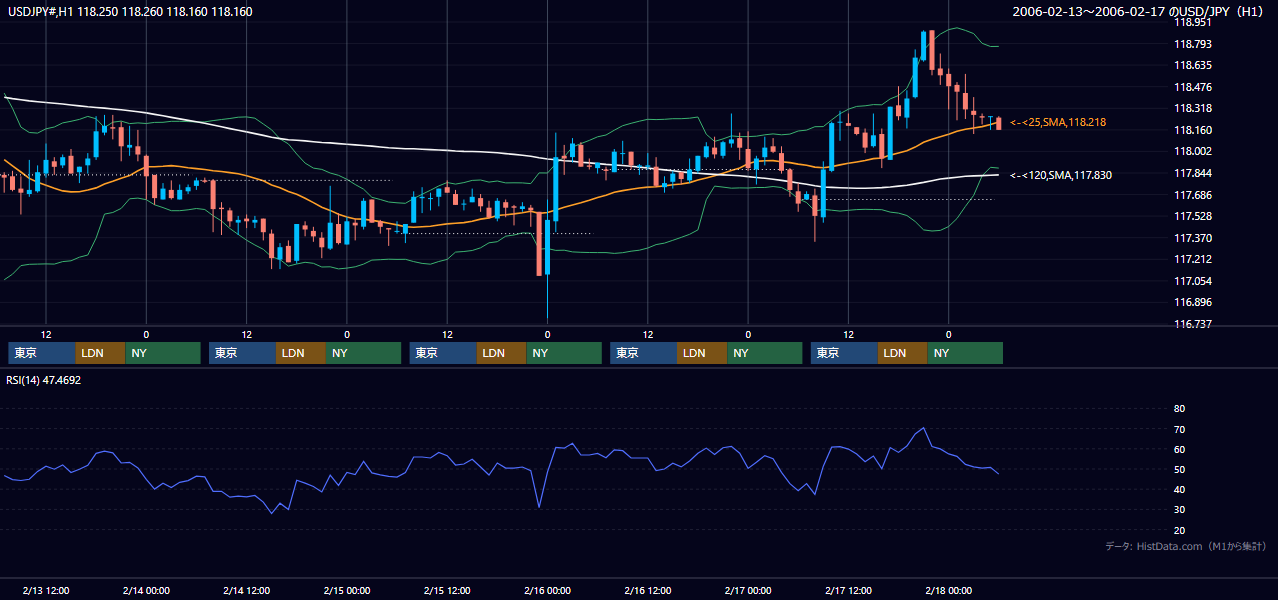This screenshot has width=1278, height=600.
Task: Select the 2/18 00:00 time label
Action: point(948,590)
